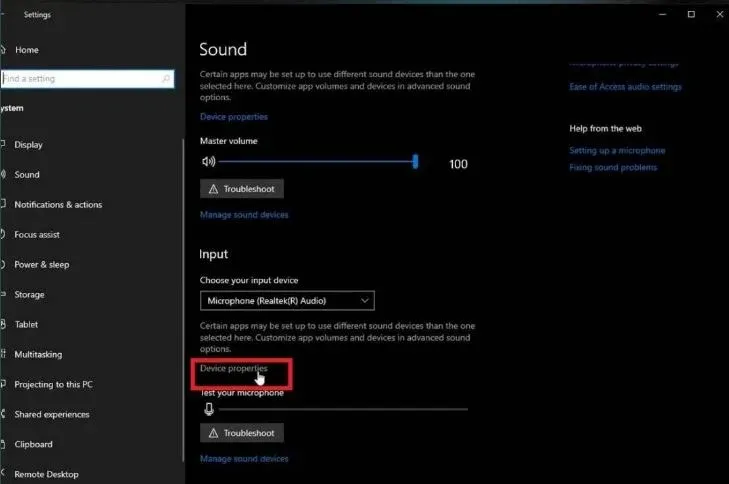Viewport: 729px width, 484px height.
Task: Open Setting up a microphone help link
Action: click(x=617, y=151)
